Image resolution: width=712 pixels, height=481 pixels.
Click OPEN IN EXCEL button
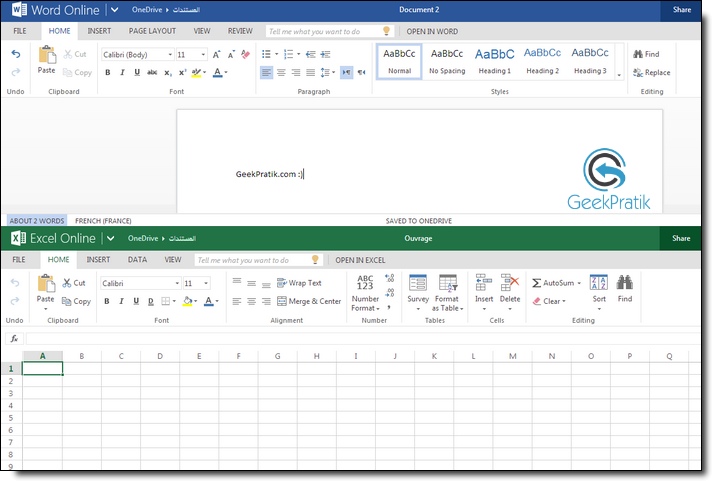point(360,260)
